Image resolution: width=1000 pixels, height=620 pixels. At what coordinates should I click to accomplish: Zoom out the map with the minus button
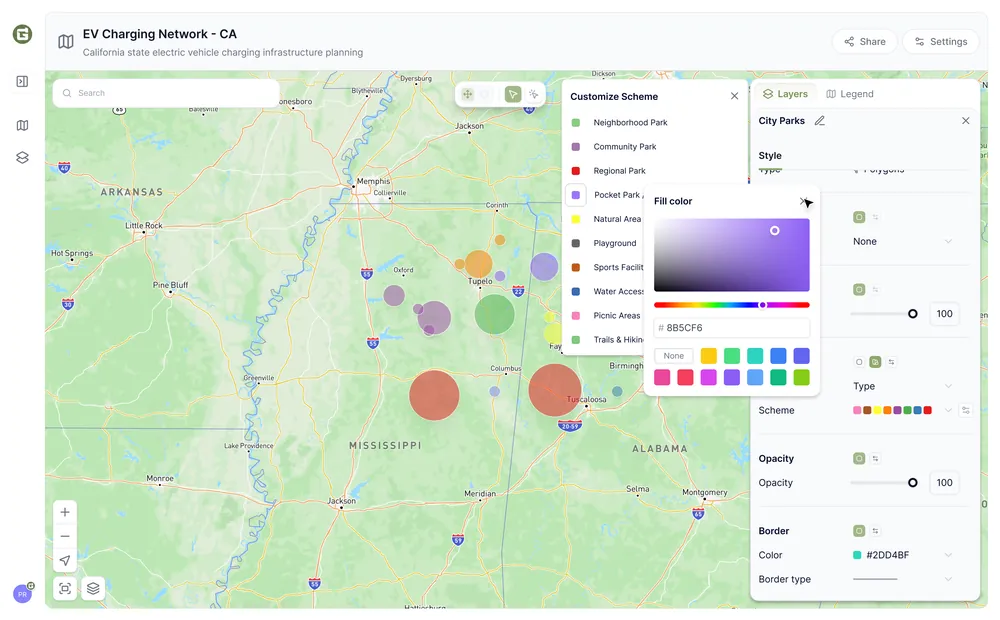[x=65, y=536]
